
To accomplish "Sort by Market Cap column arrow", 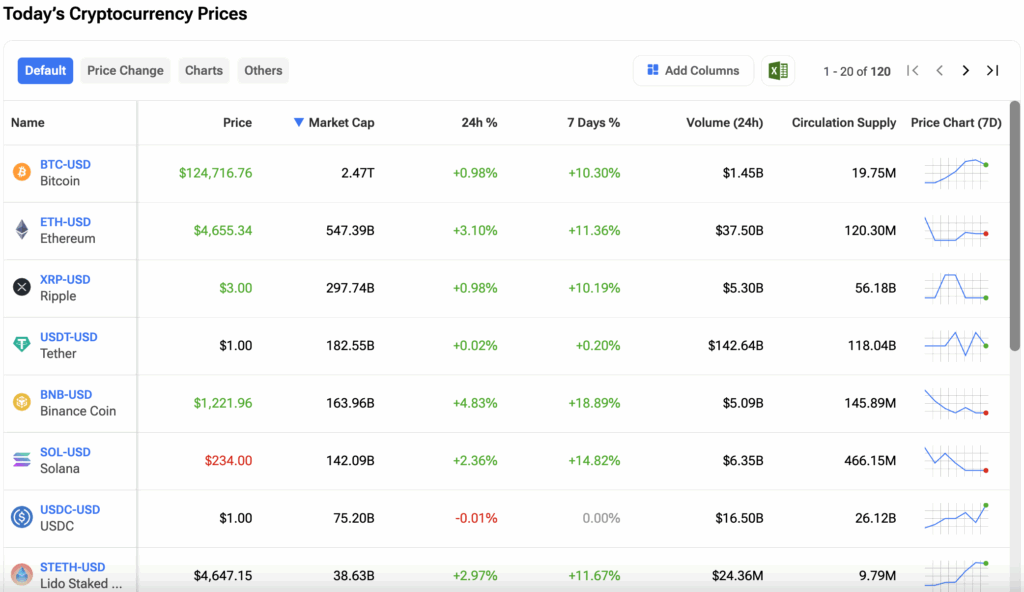I will coord(298,123).
